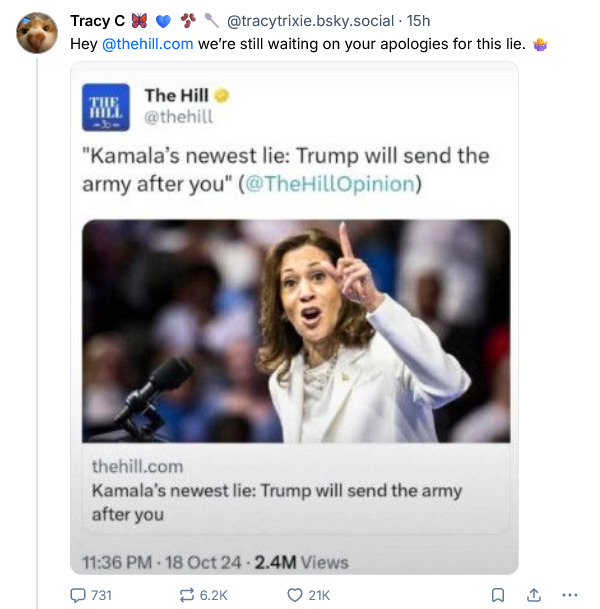600x609 pixels.
Task: Click the 6.2K reposts count
Action: [214, 595]
